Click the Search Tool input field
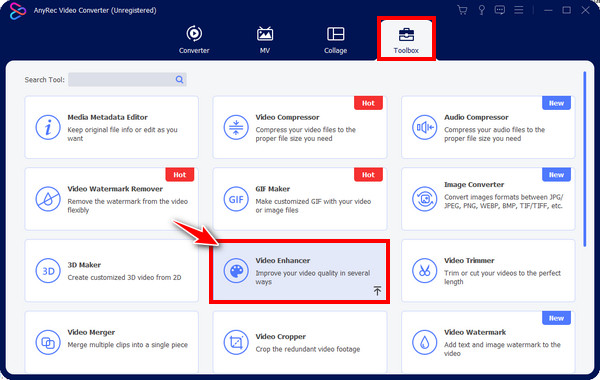The width and height of the screenshot is (600, 380). tap(127, 80)
